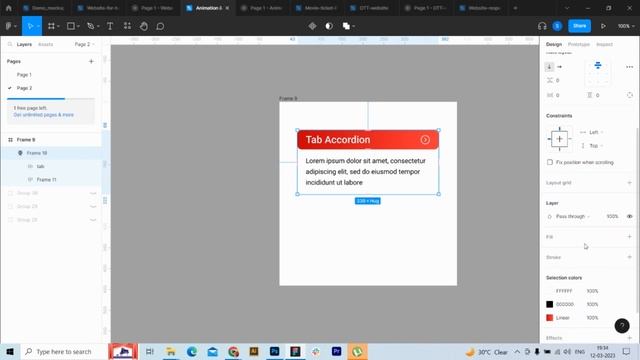
Task: Open the Figma main menu
Action: (9, 26)
